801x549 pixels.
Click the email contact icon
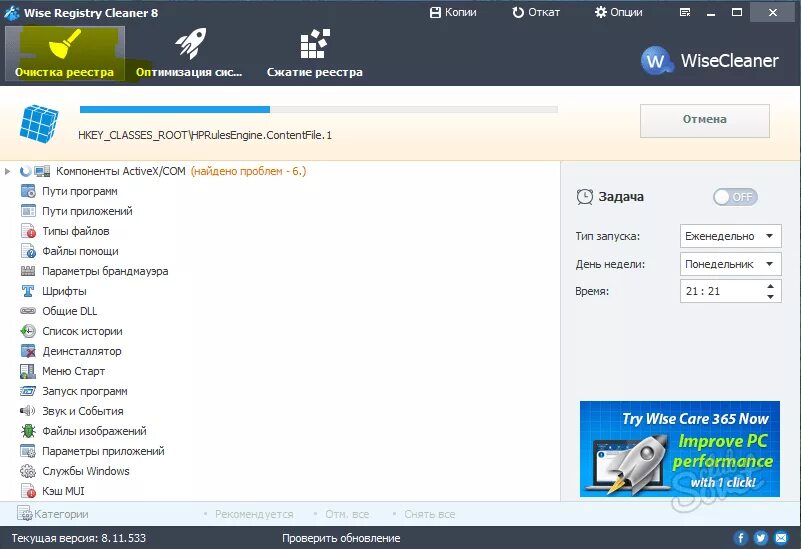[x=781, y=538]
